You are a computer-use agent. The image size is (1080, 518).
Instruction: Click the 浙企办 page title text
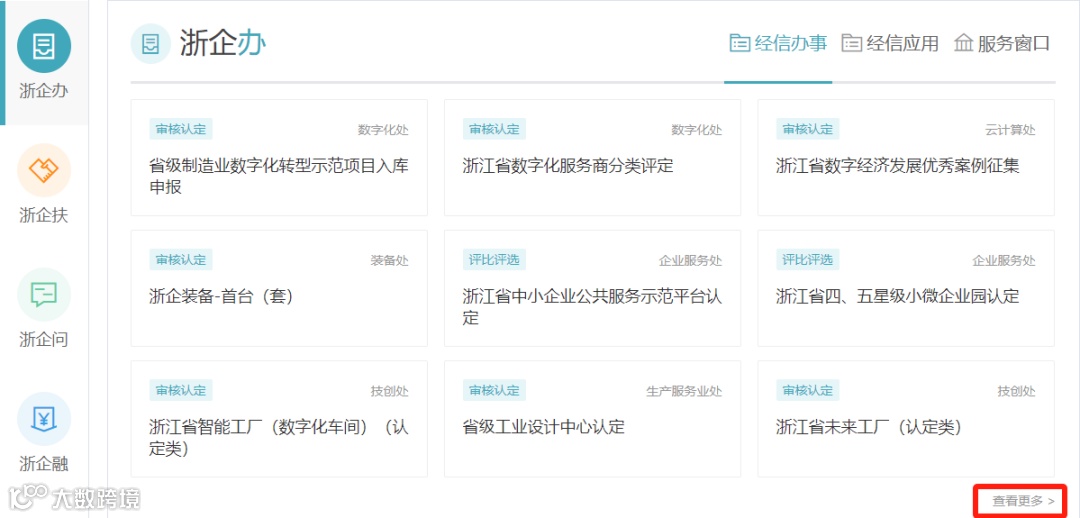pyautogui.click(x=223, y=43)
